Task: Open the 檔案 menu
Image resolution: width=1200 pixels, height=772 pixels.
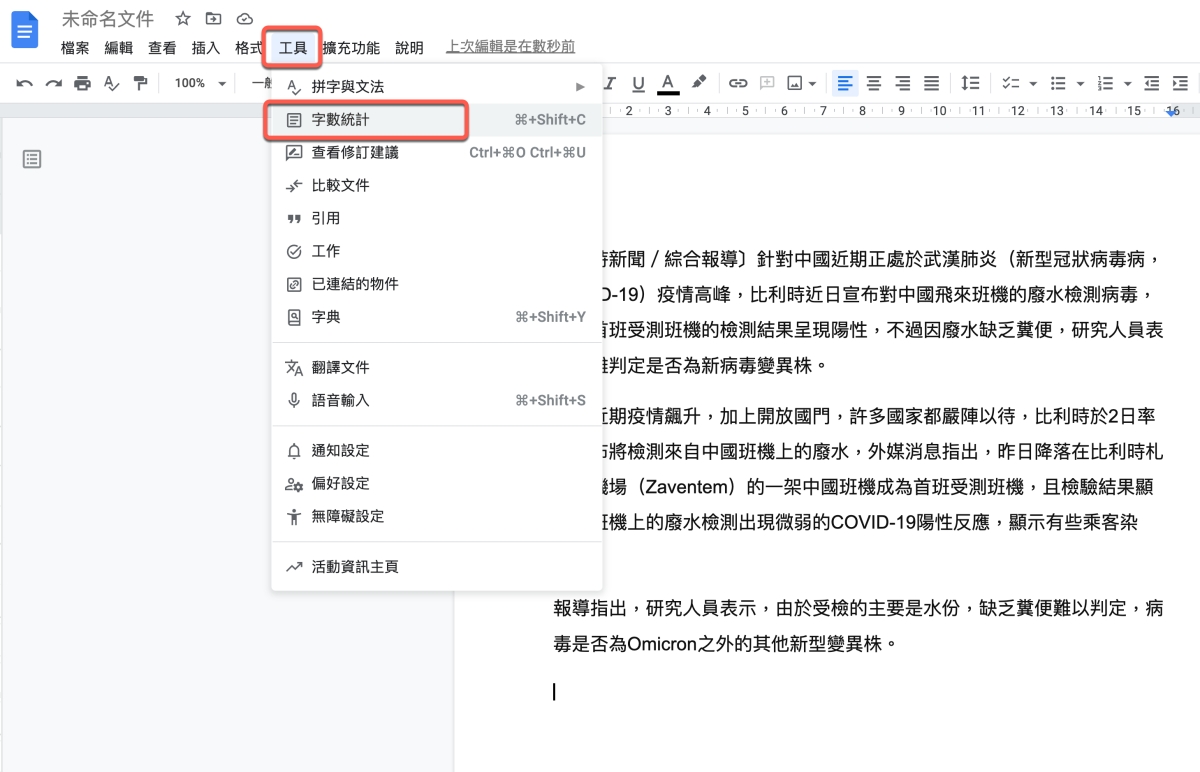Action: [75, 48]
